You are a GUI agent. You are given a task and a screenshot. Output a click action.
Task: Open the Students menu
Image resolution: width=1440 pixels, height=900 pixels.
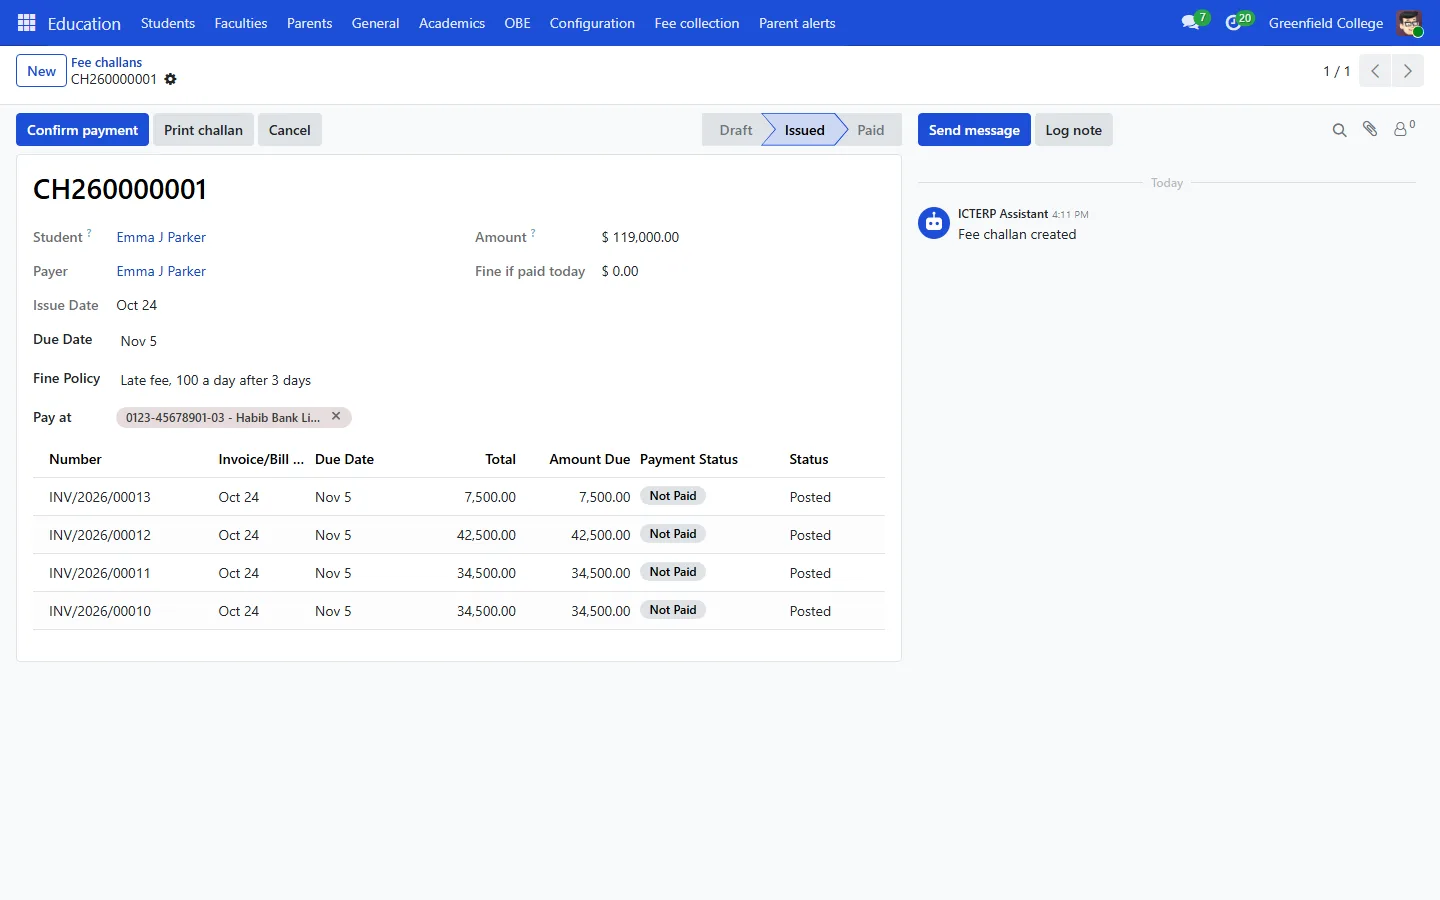click(x=168, y=23)
